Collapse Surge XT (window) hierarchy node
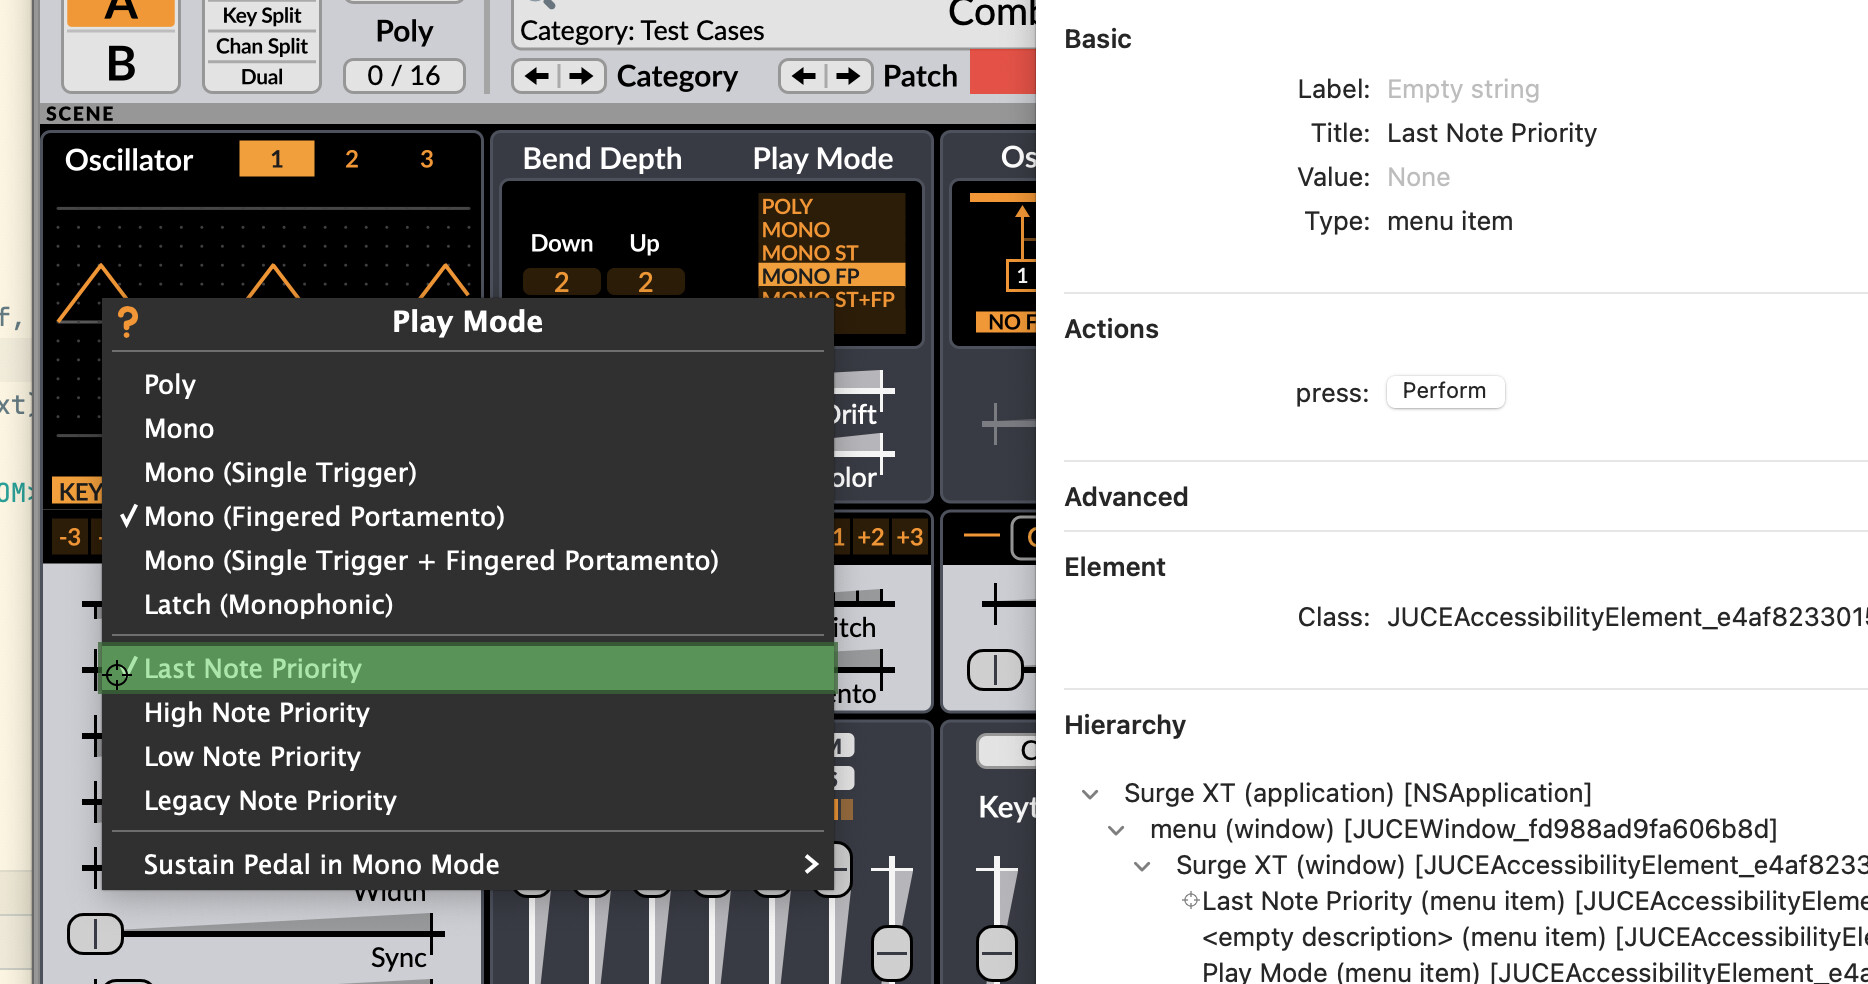This screenshot has height=984, width=1868. click(1142, 866)
